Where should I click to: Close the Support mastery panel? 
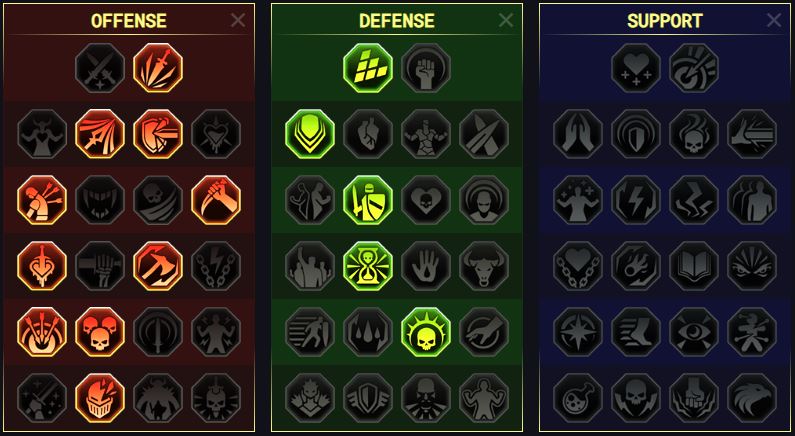point(774,20)
